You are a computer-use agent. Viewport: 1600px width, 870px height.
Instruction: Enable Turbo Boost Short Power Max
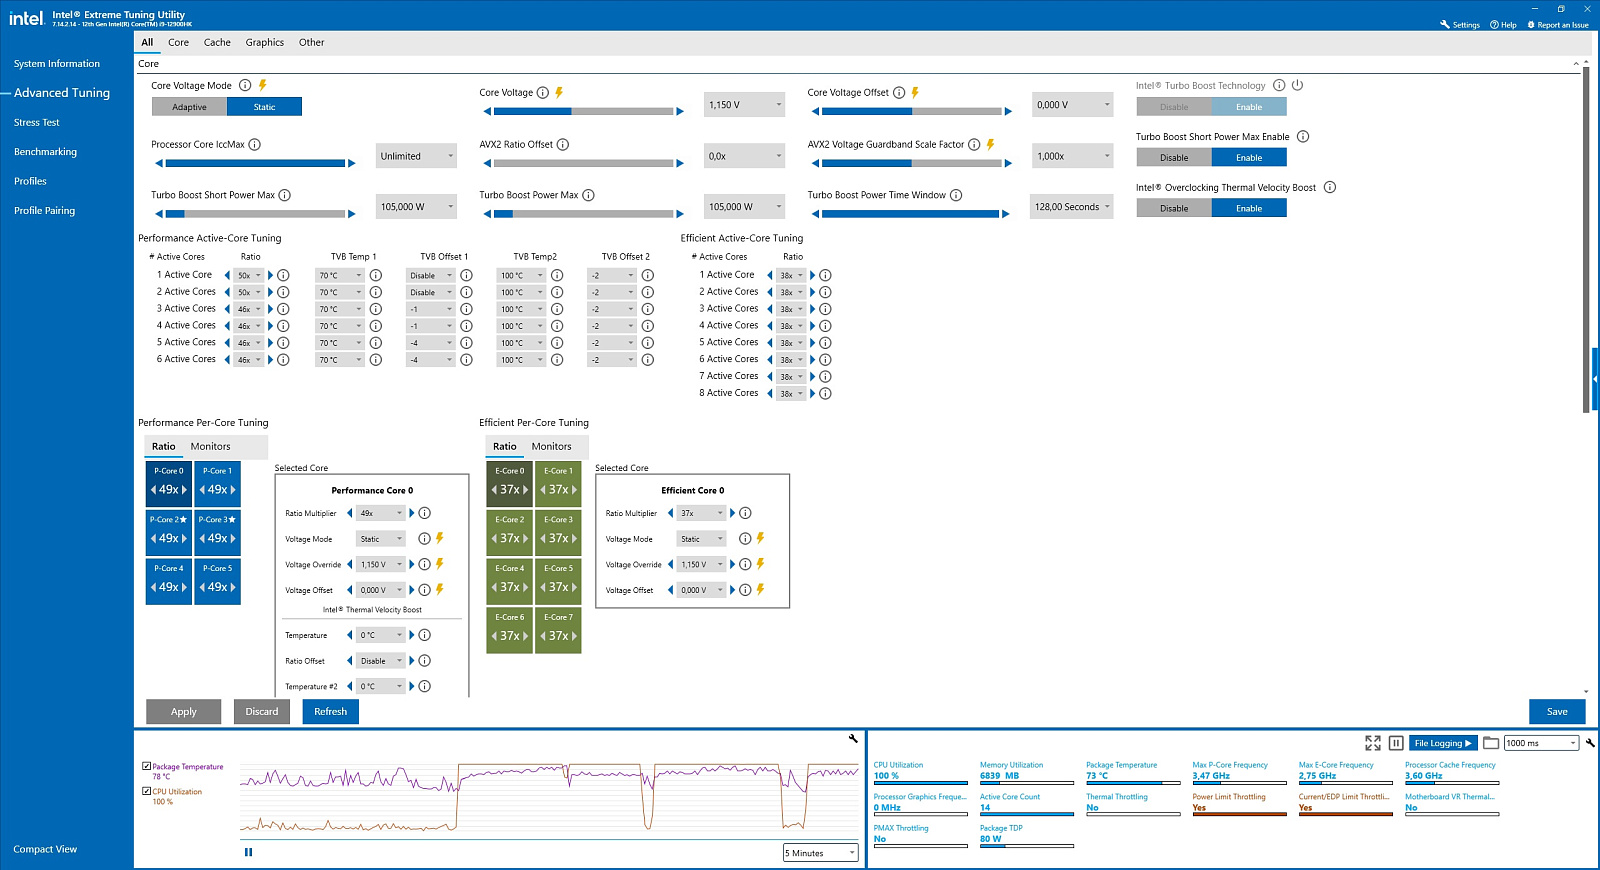click(x=1249, y=158)
